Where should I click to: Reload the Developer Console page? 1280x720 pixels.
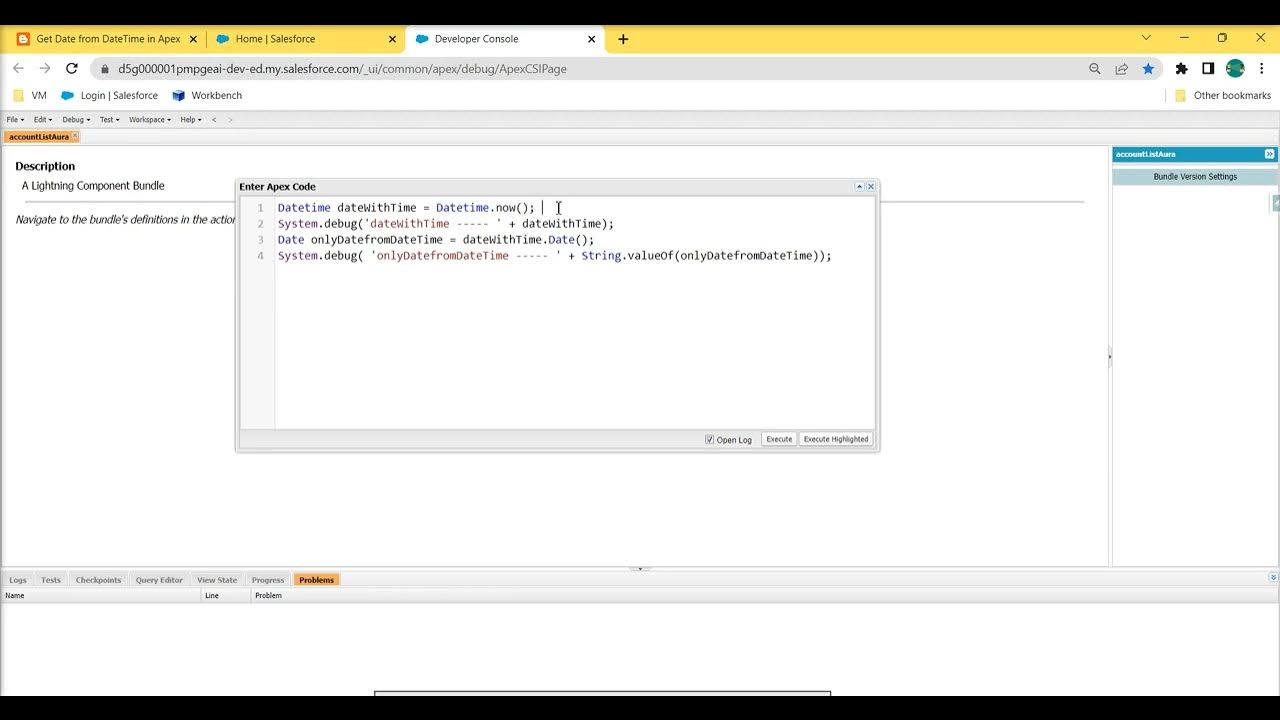click(72, 68)
